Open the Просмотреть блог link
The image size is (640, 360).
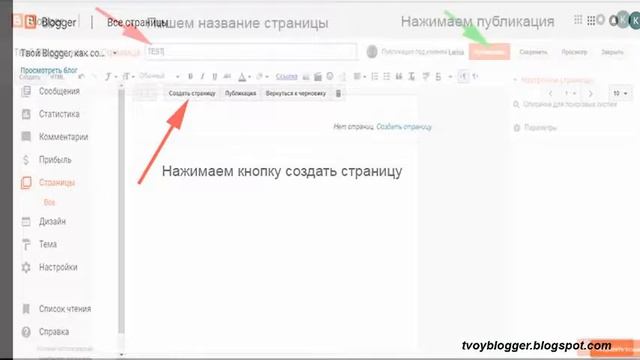[x=49, y=70]
